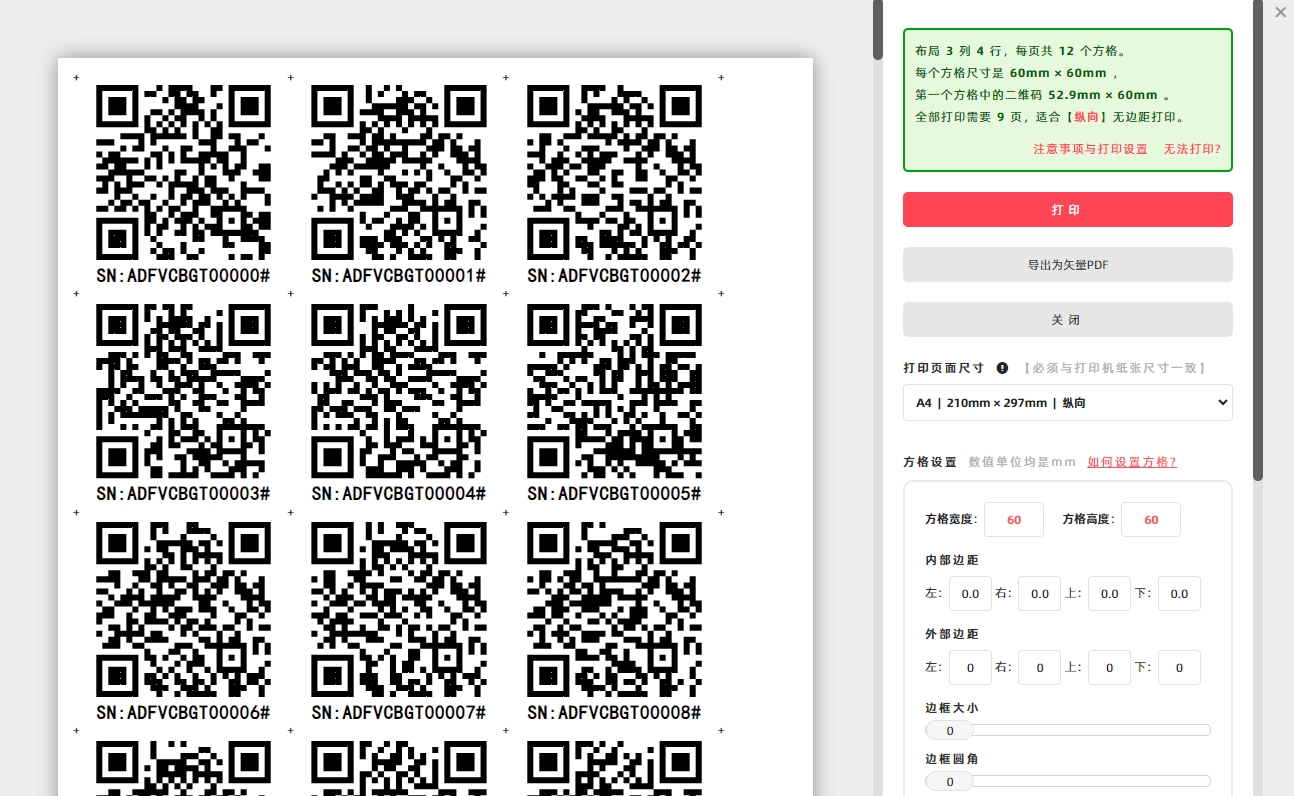
Task: Click 外部边距 左 input field
Action: coord(970,668)
